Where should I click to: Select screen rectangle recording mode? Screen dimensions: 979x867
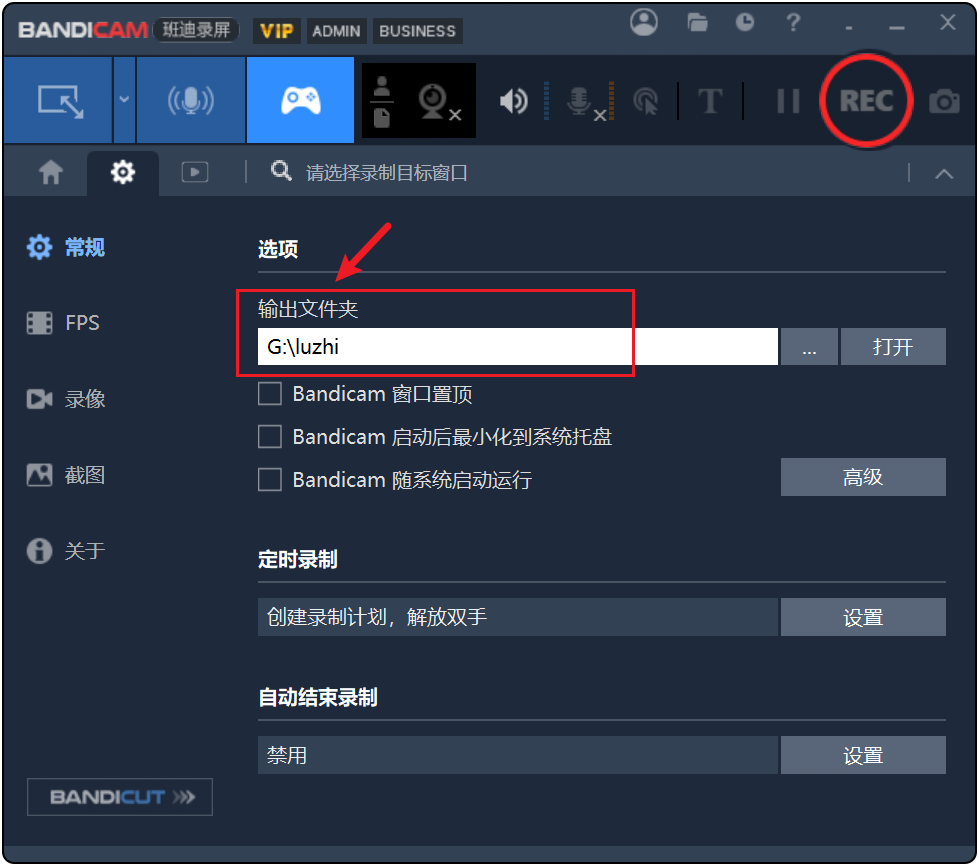pyautogui.click(x=58, y=100)
